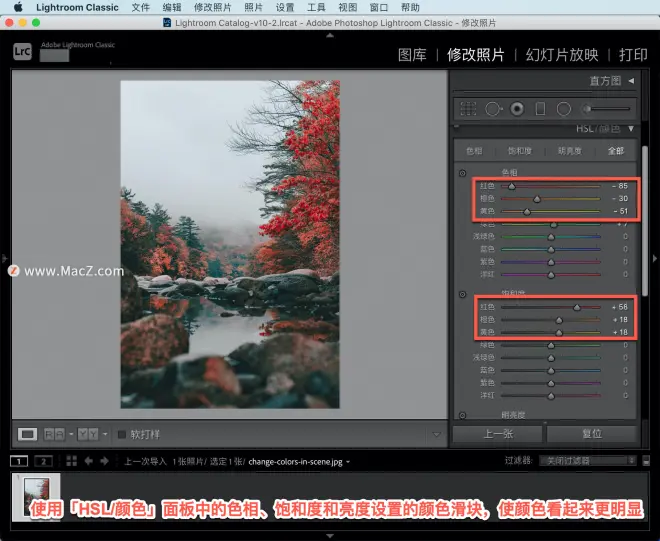
Task: Adjust the saturation 红色 slider at +56
Action: (x=577, y=307)
